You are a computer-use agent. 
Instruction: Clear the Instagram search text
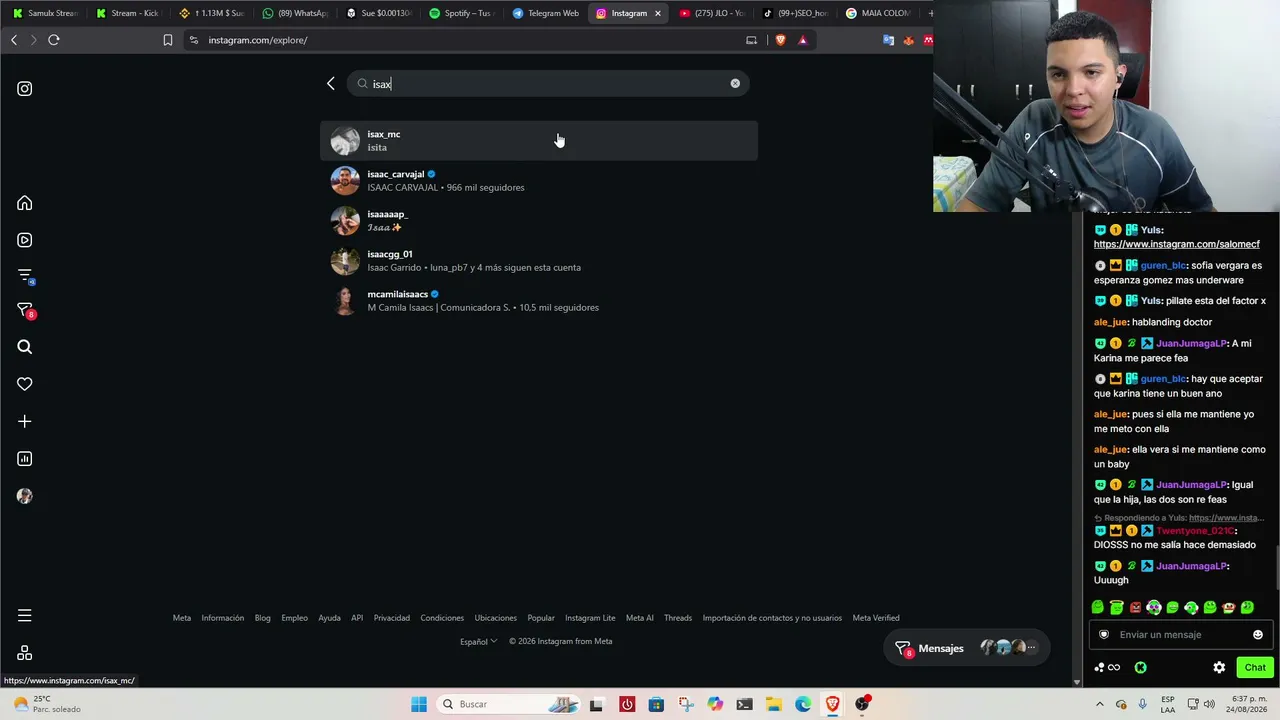click(x=735, y=83)
